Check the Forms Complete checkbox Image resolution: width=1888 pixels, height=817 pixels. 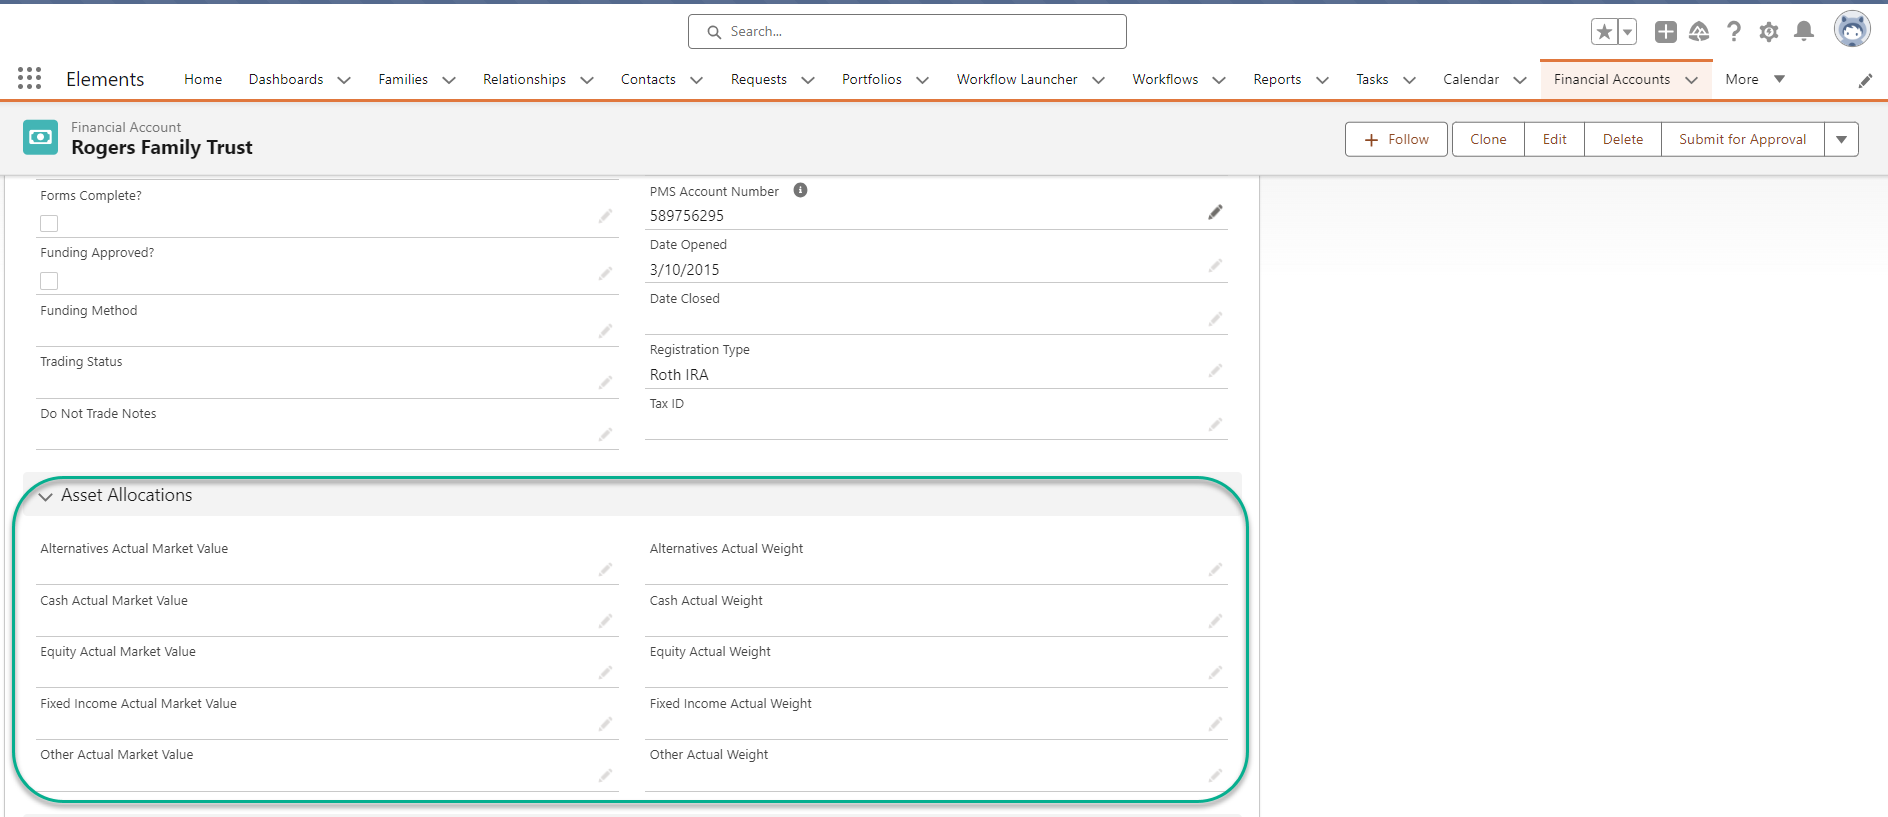tap(49, 224)
